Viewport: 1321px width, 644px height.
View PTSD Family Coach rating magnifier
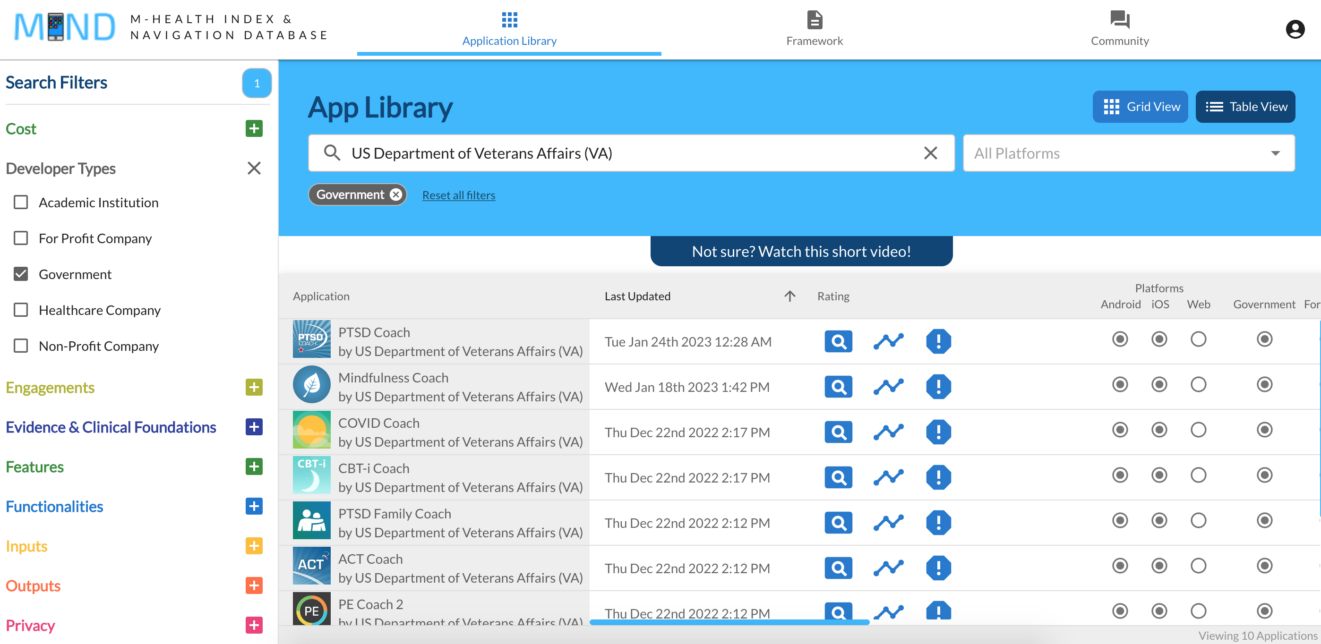point(838,523)
